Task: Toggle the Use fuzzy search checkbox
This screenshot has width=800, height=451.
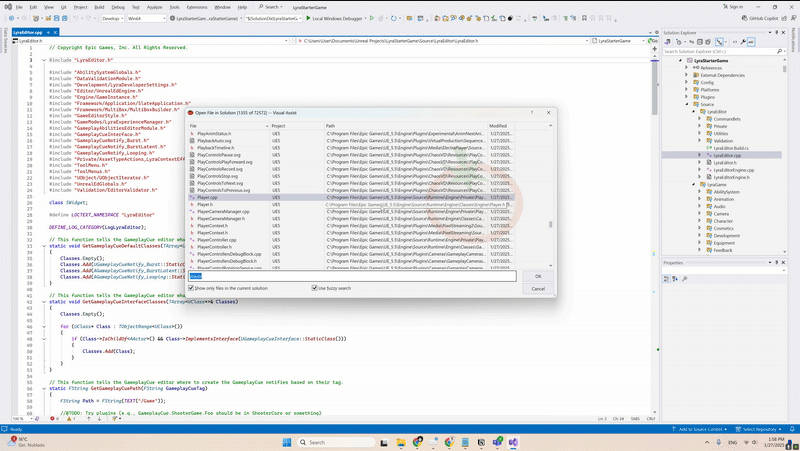Action: [314, 288]
